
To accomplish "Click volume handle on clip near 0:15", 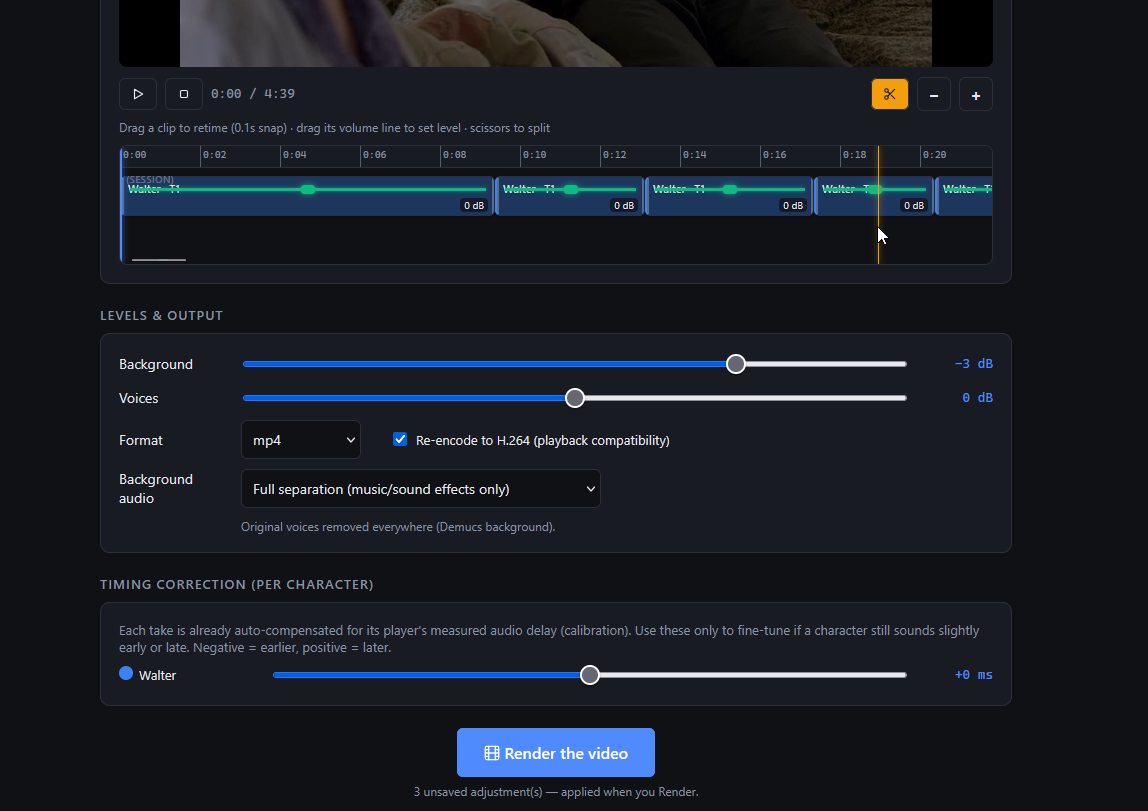I will 730,190.
